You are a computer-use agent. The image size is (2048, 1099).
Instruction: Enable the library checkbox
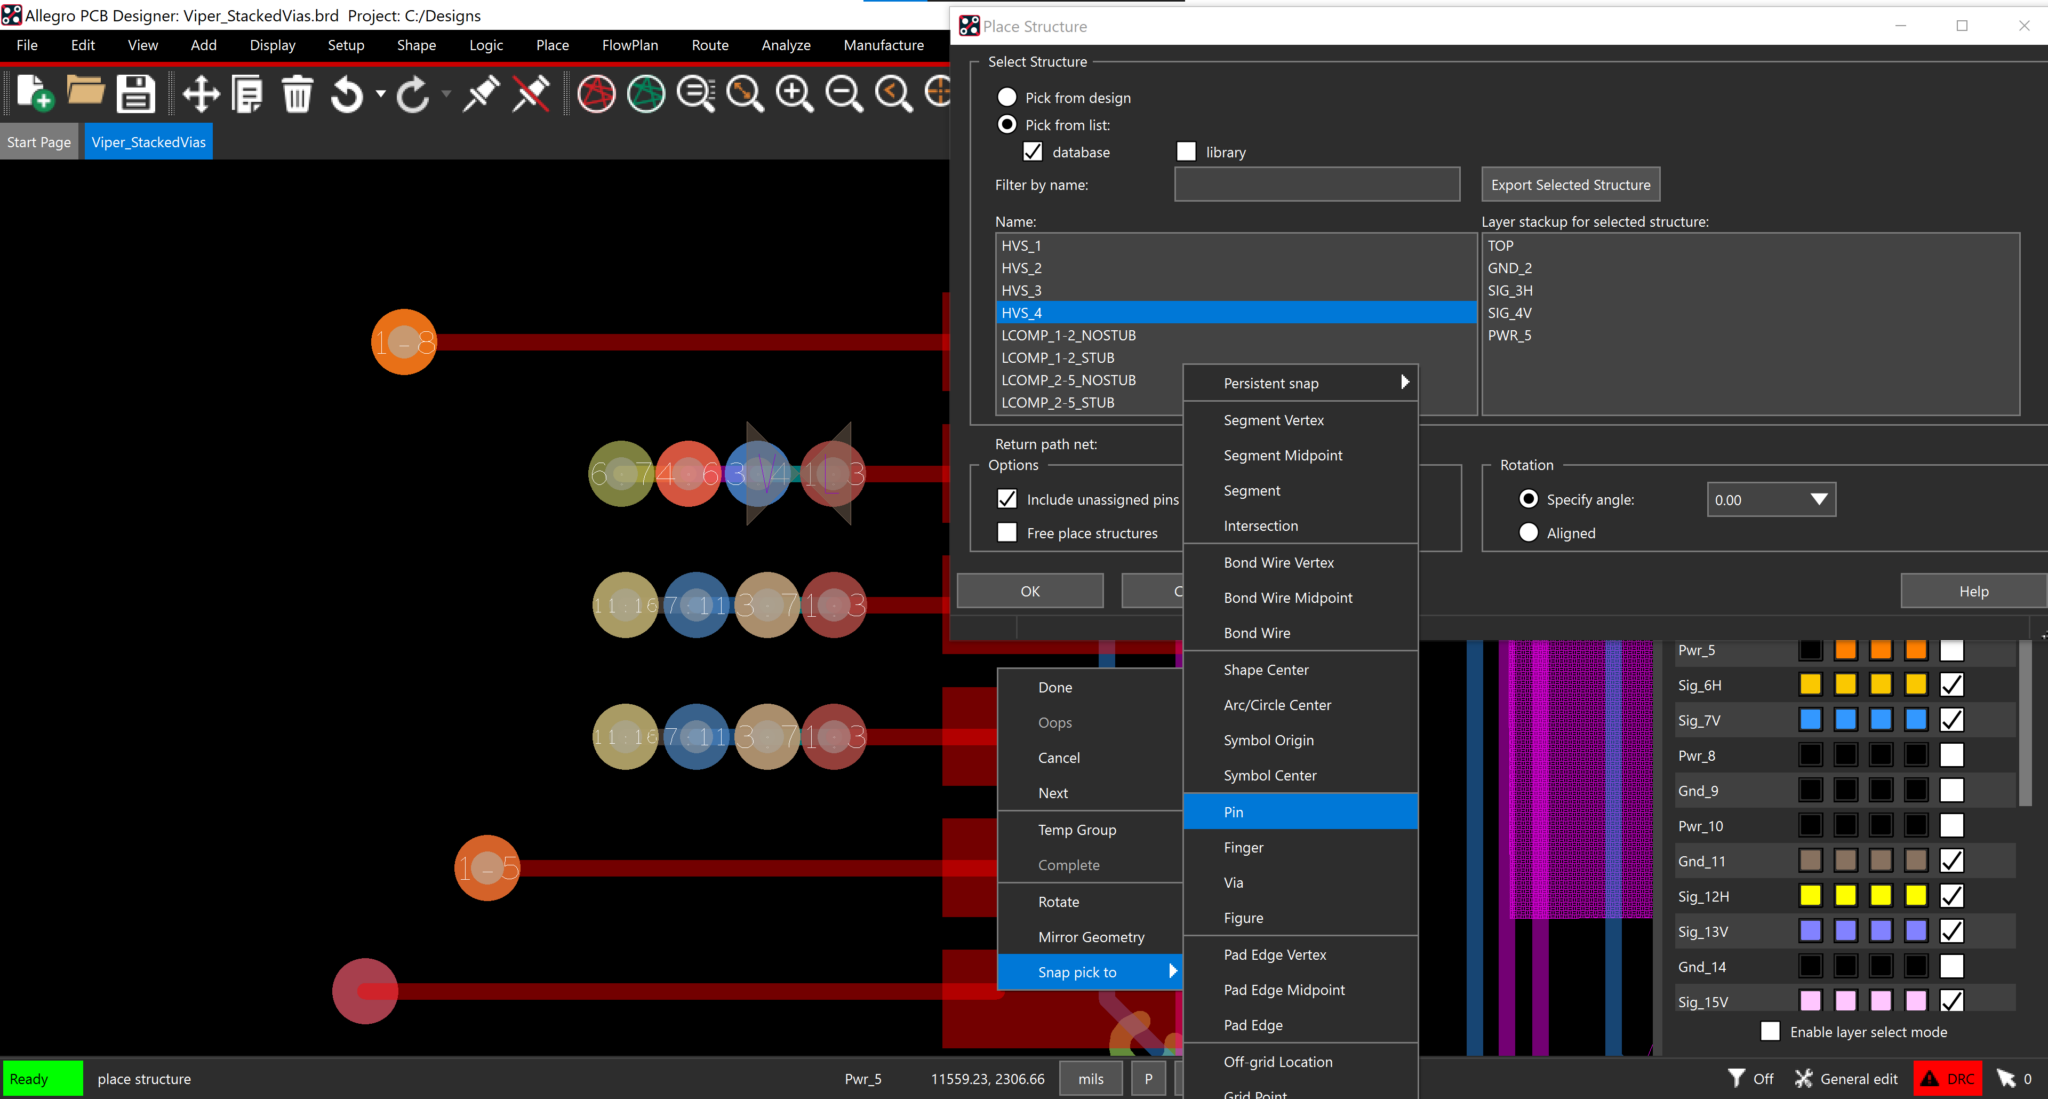pos(1186,151)
